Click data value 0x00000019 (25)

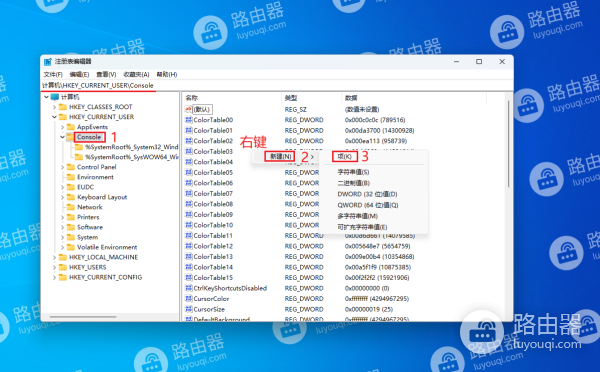pos(368,309)
